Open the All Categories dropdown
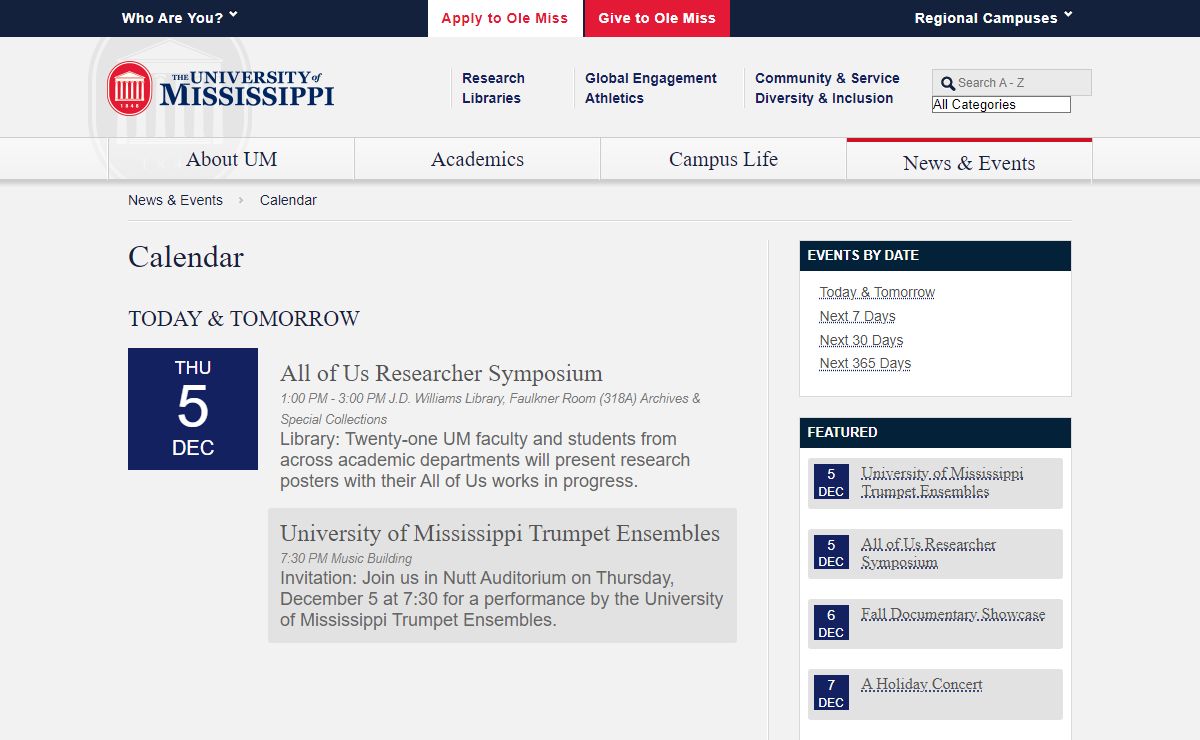This screenshot has width=1200, height=740. tap(1001, 104)
